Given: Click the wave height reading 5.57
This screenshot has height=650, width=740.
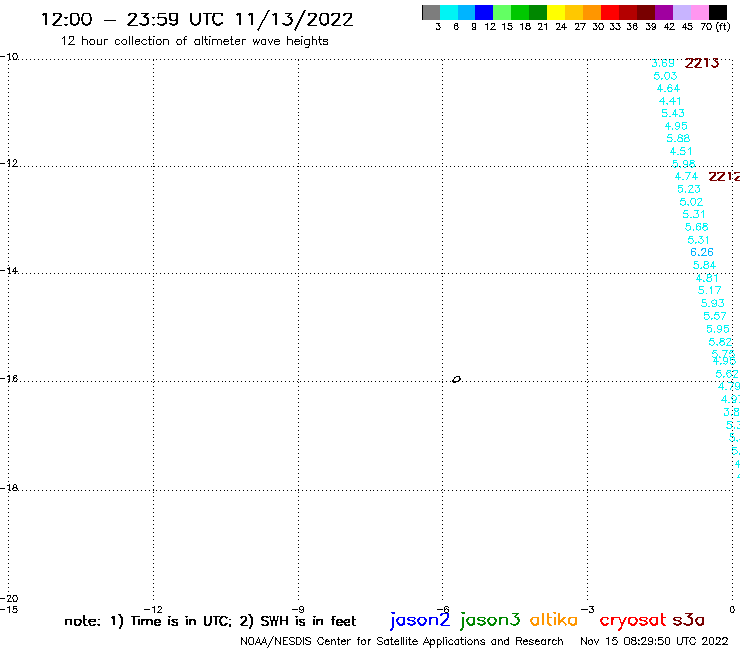Looking at the screenshot, I should [x=715, y=316].
